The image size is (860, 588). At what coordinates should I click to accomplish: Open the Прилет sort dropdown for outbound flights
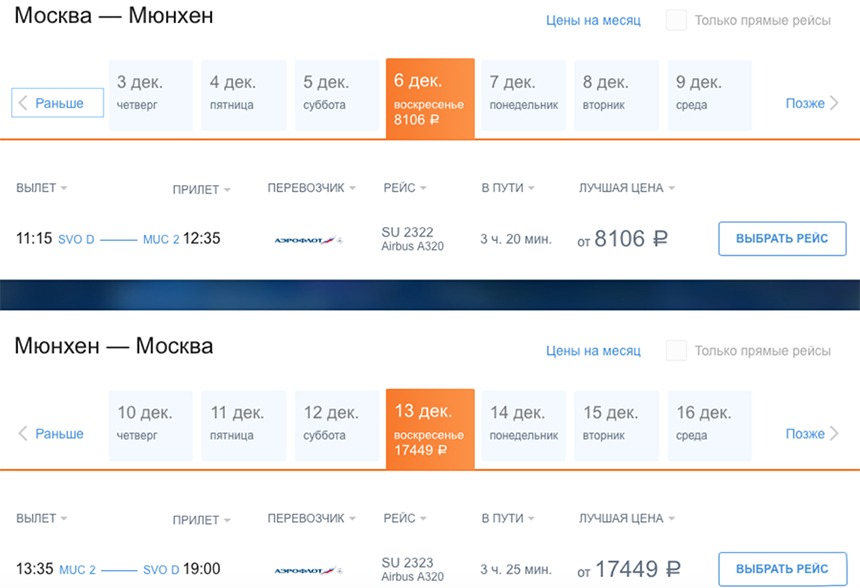pos(201,189)
